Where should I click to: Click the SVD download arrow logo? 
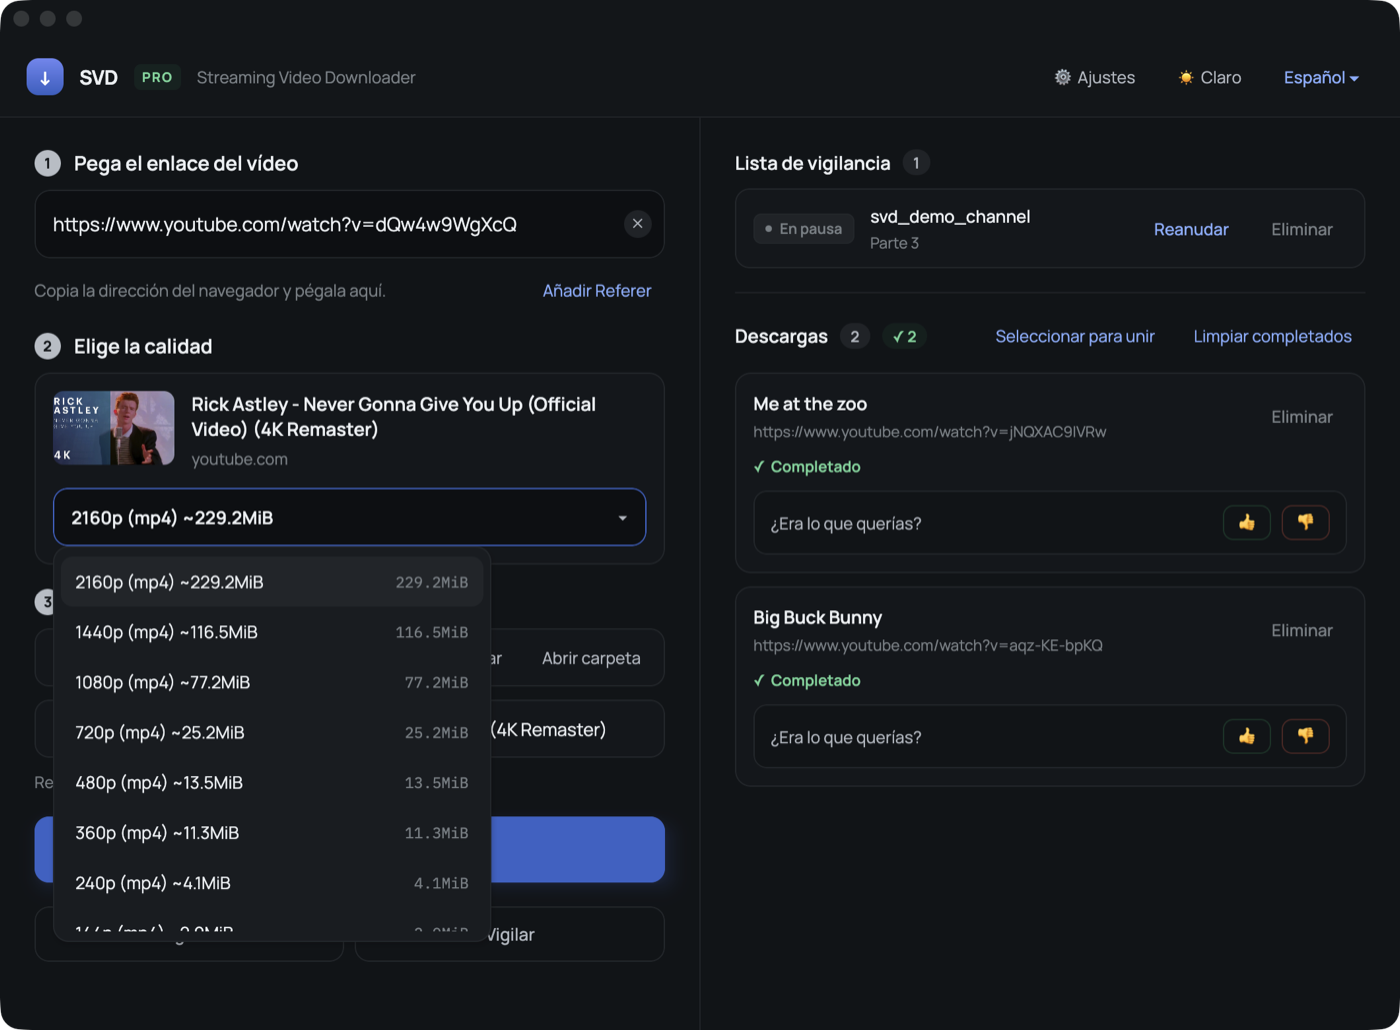tap(45, 77)
